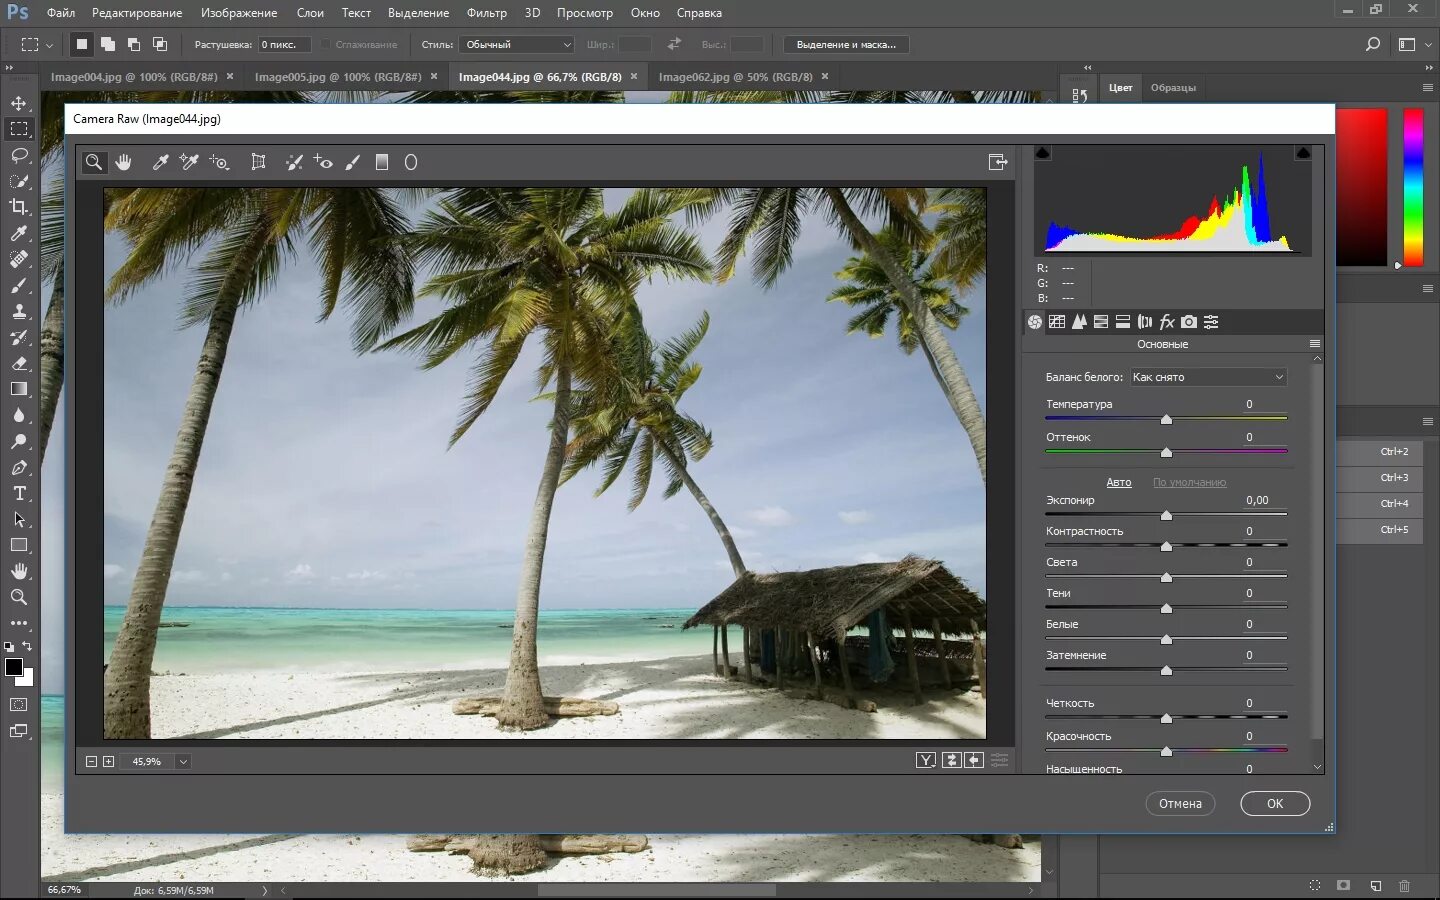Open the White Balance 'Как снято' dropdown
Screen dimensions: 1440x900
[1208, 377]
